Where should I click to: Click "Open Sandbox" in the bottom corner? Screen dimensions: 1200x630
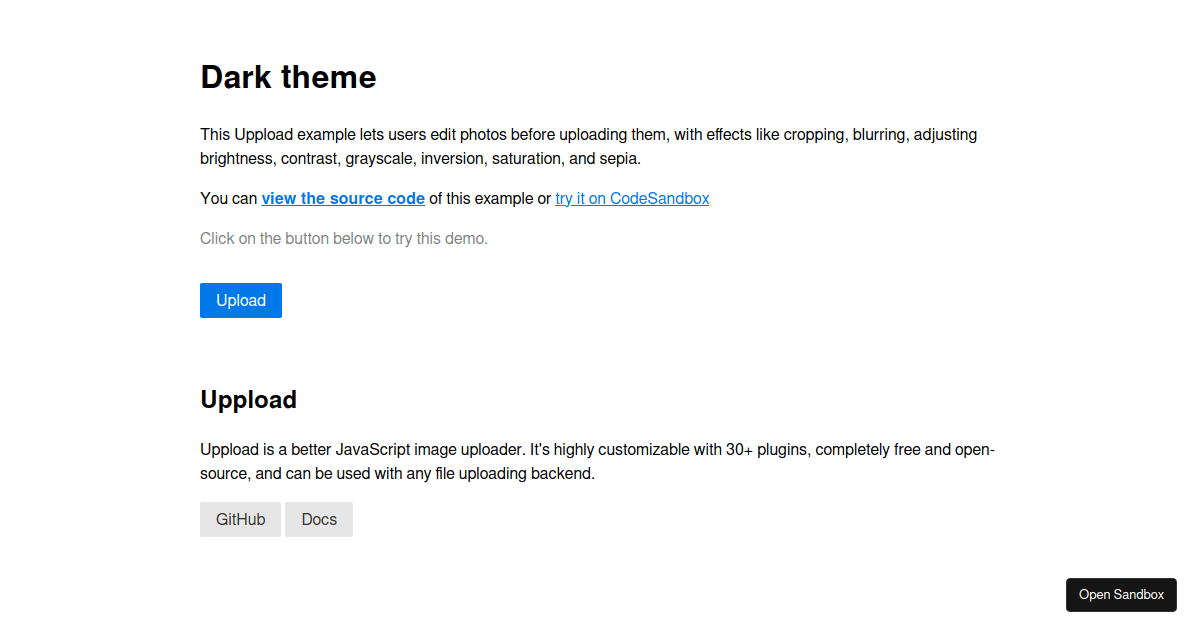tap(1121, 594)
